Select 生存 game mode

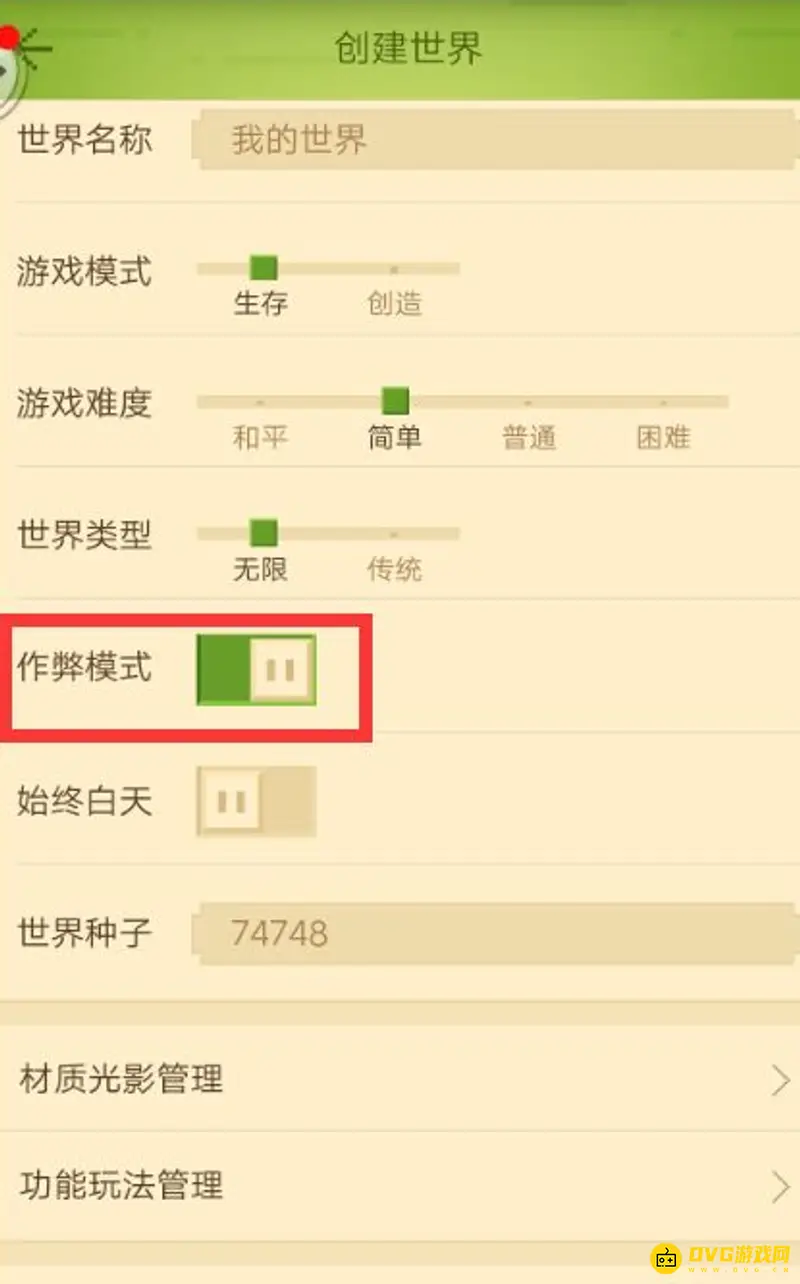tap(261, 303)
